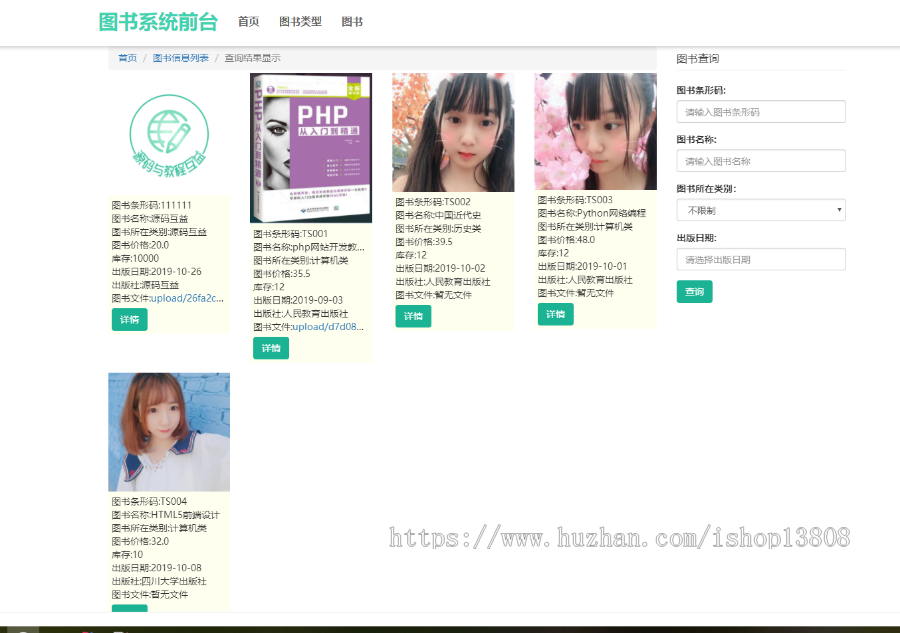Click 详情 for Python网络编程
This screenshot has width=900, height=633.
tap(555, 313)
